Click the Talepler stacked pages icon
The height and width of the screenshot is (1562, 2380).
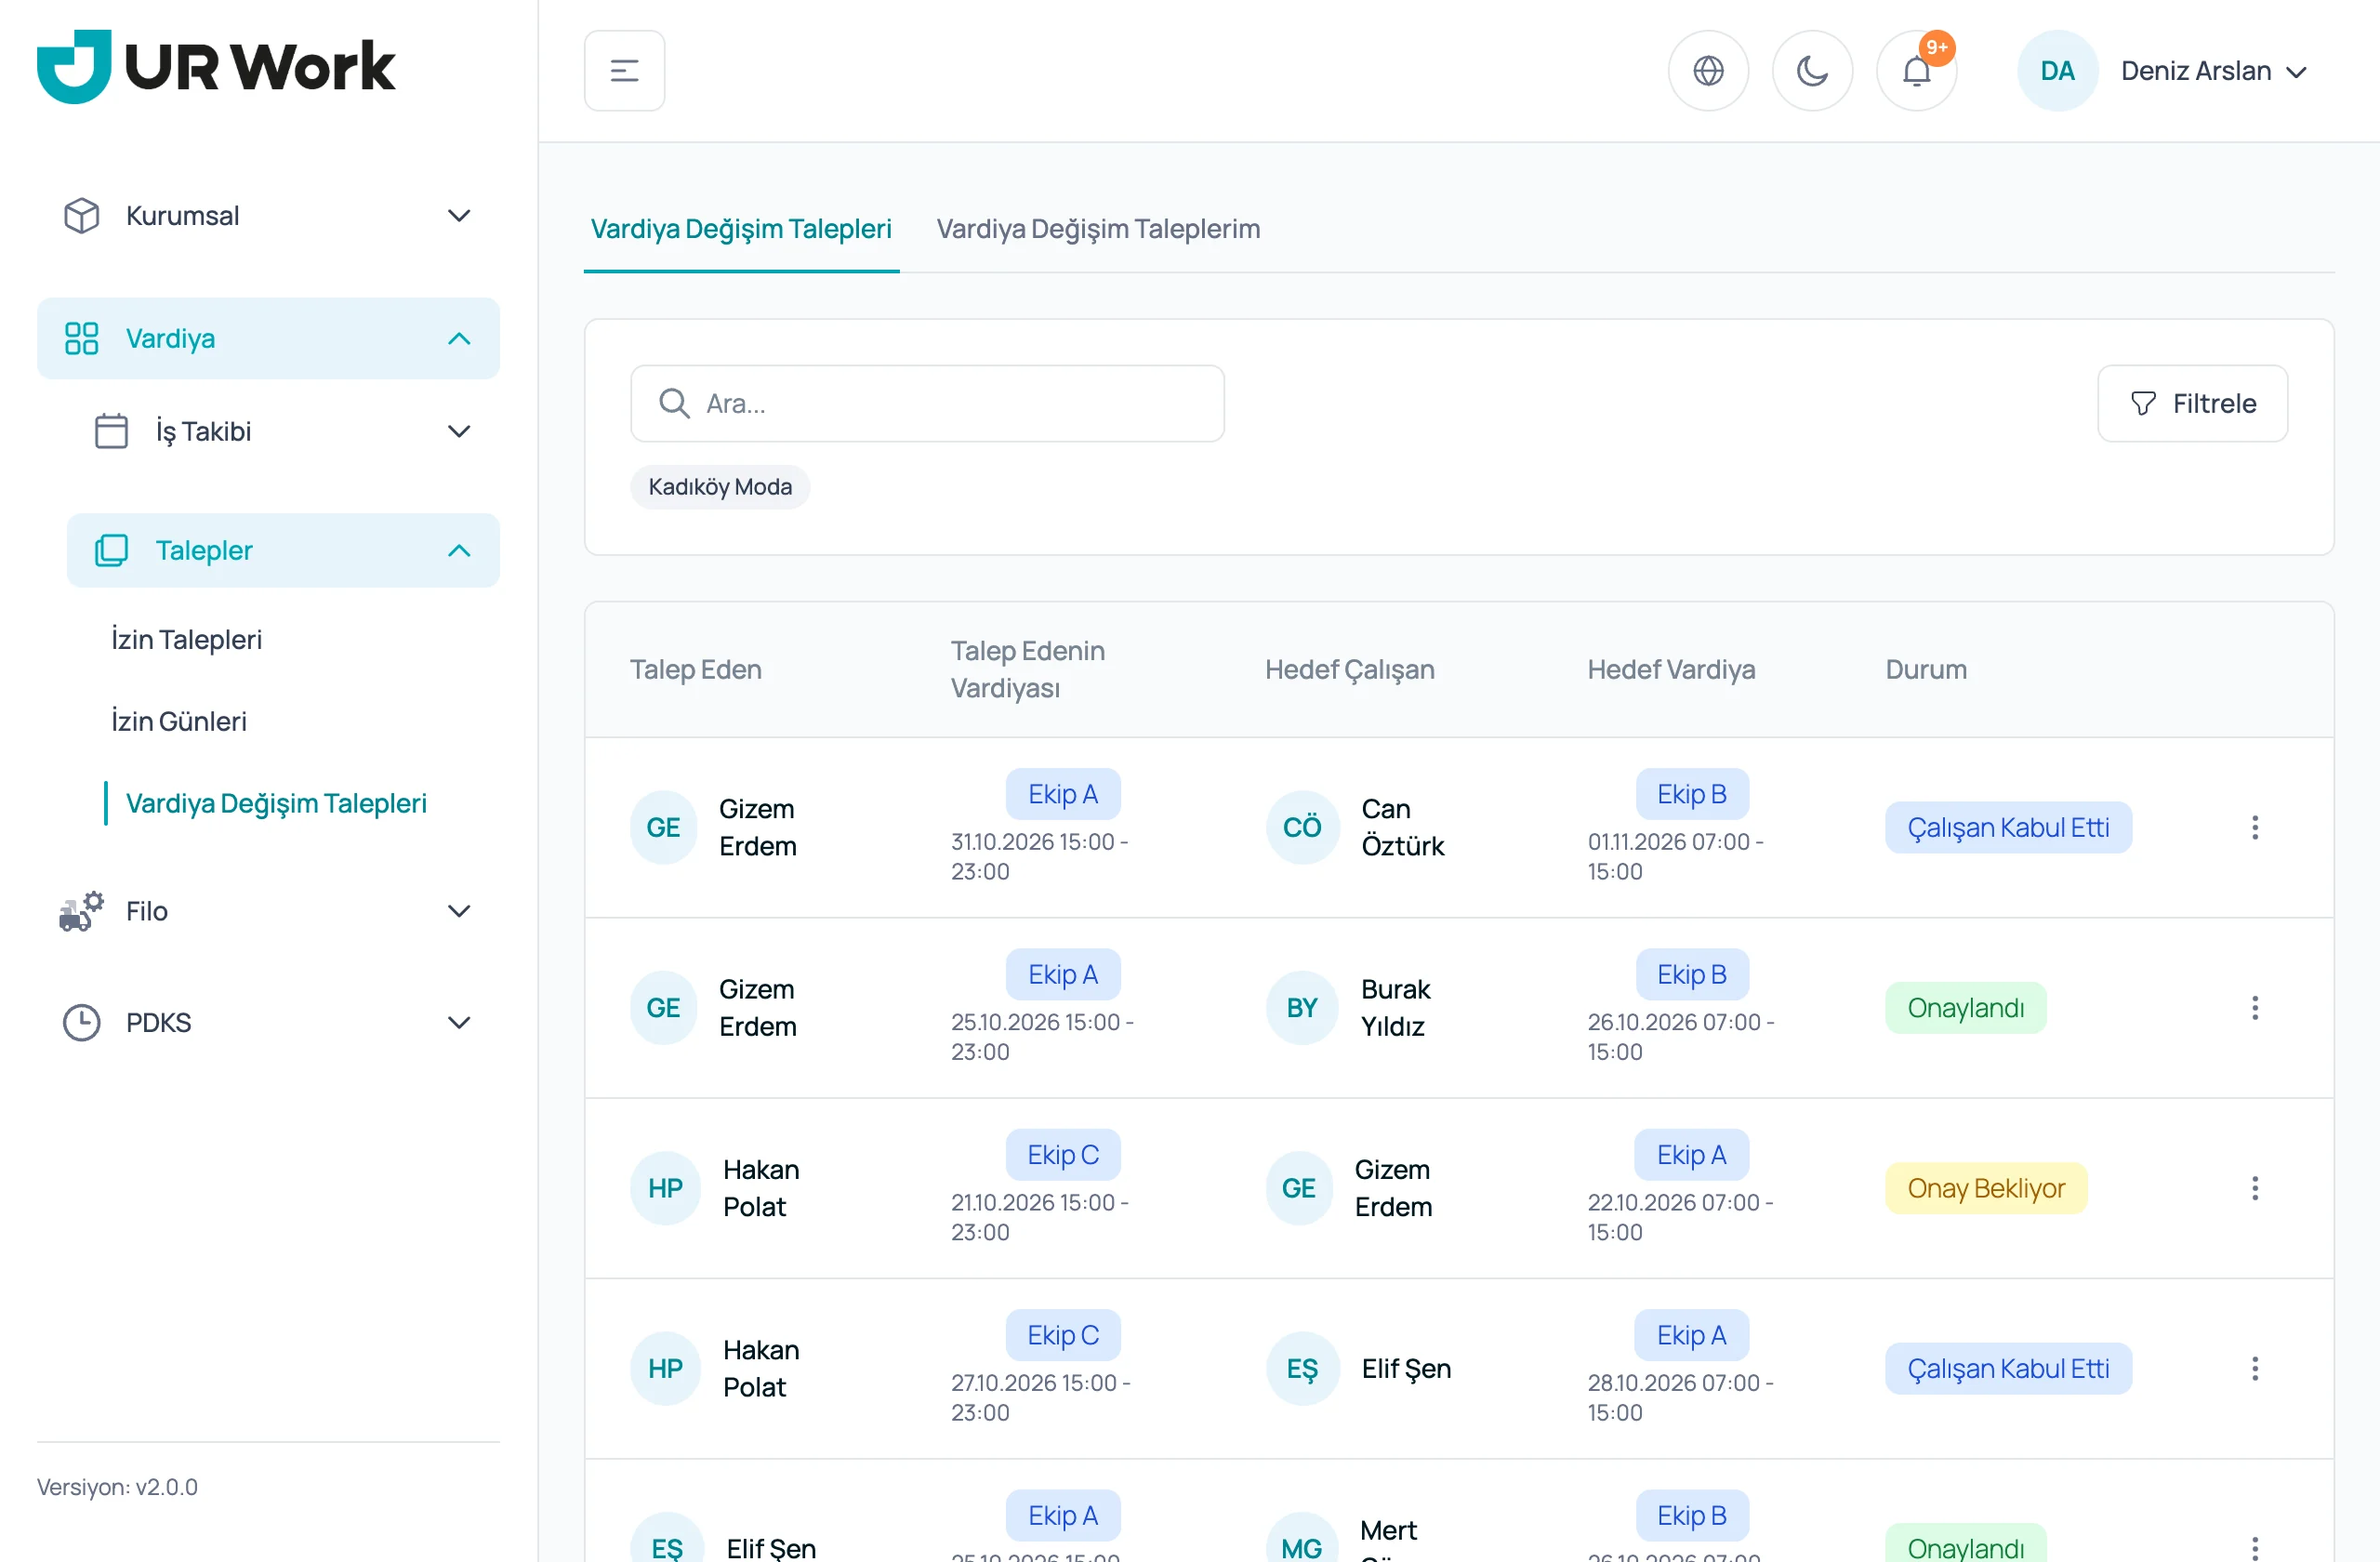point(111,550)
